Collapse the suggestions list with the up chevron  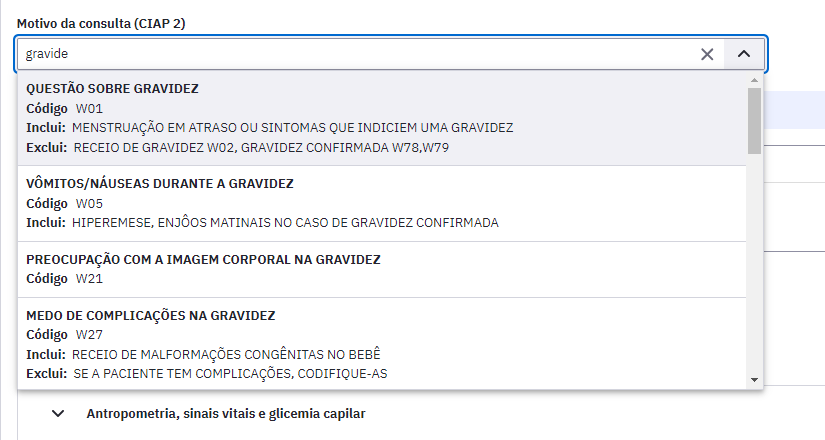[743, 54]
